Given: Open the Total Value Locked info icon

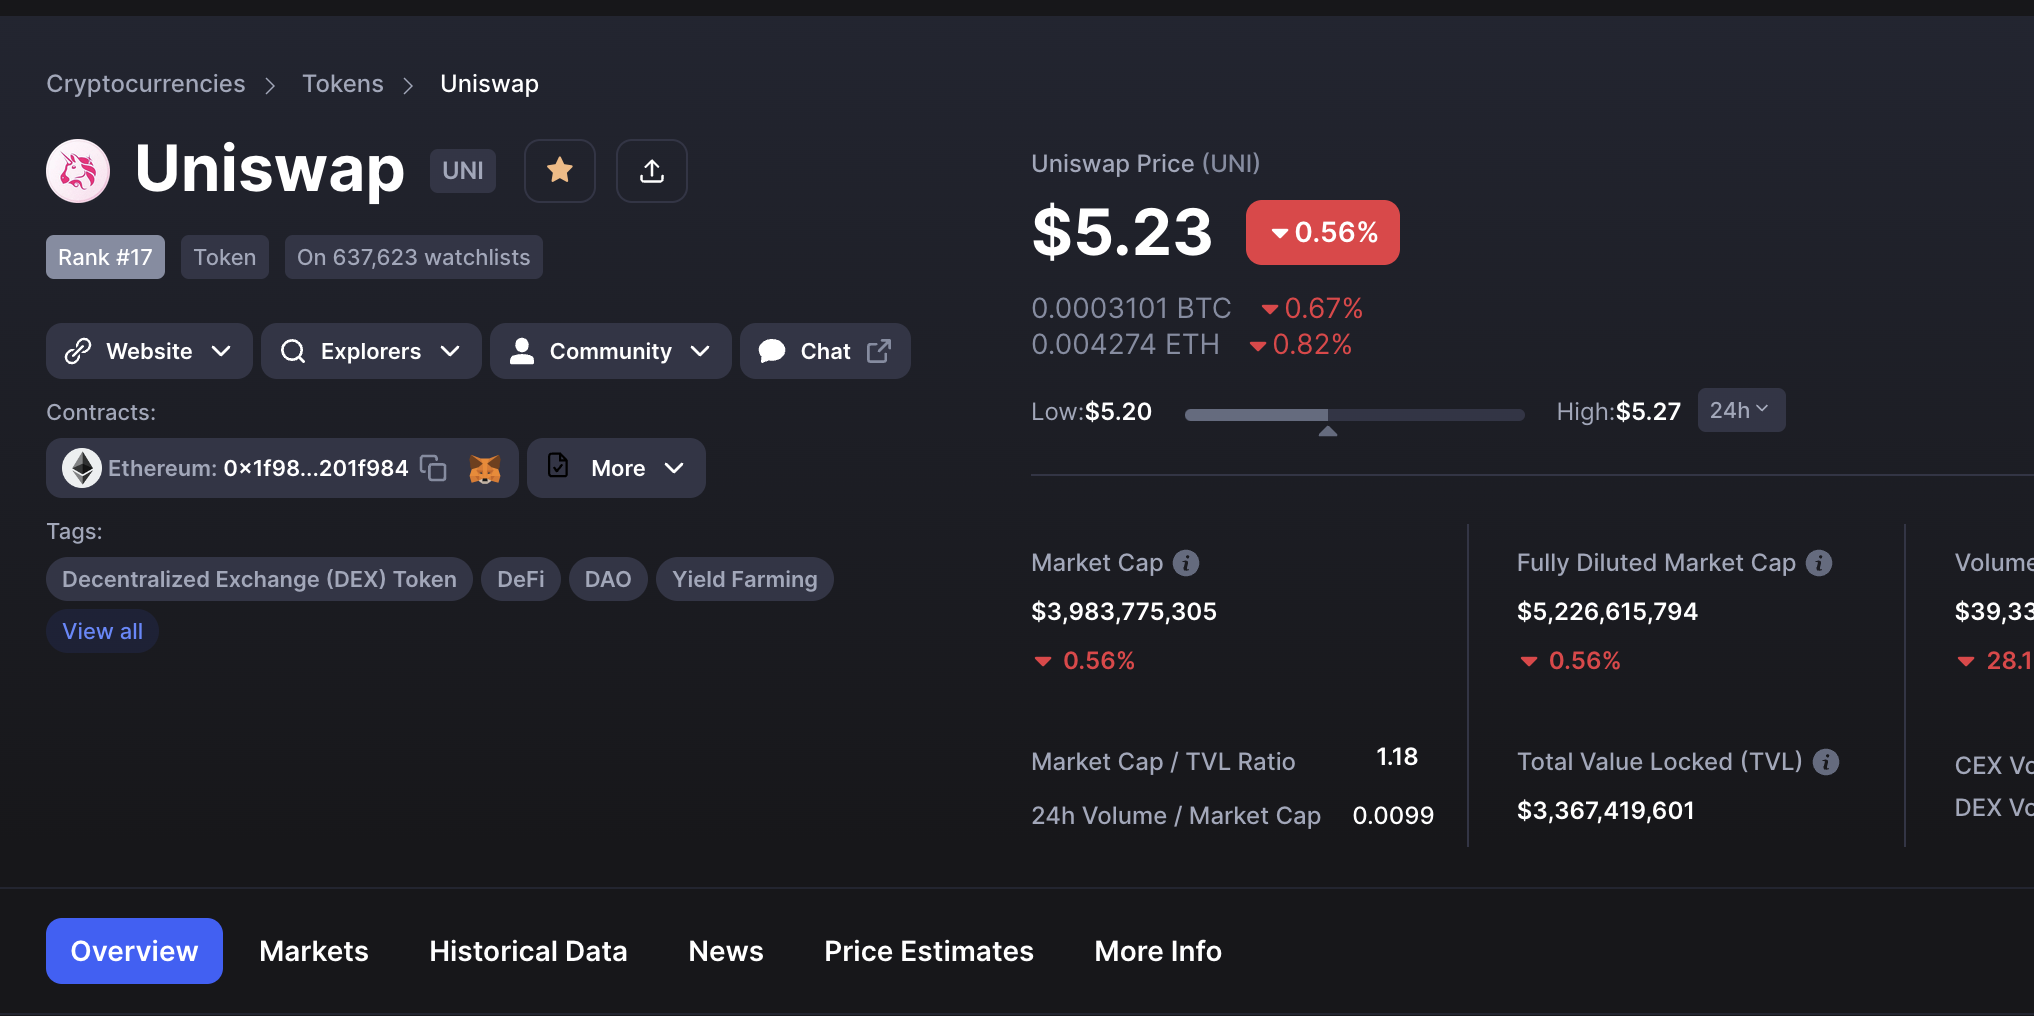Looking at the screenshot, I should coord(1826,762).
